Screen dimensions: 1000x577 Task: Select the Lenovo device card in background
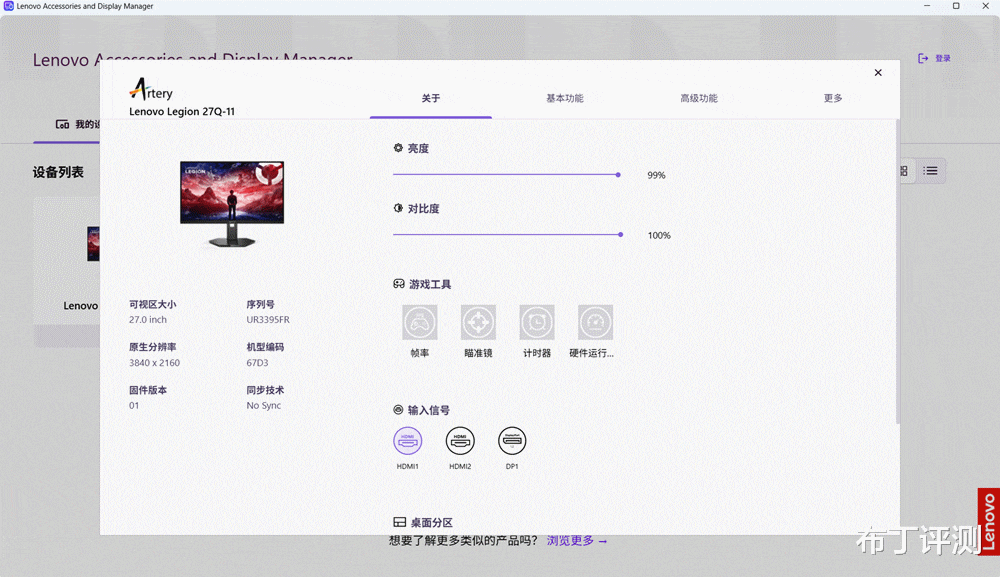coord(67,272)
